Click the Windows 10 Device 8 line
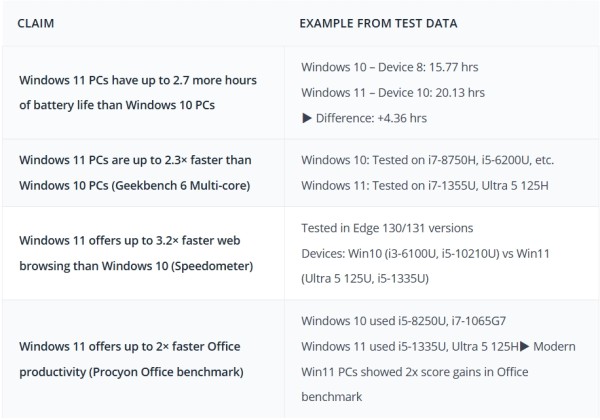This screenshot has width=600, height=420. [390, 67]
